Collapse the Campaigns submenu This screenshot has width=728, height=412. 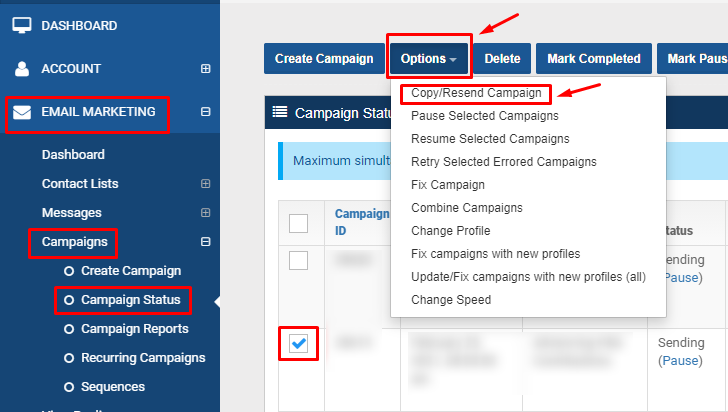click(x=205, y=242)
